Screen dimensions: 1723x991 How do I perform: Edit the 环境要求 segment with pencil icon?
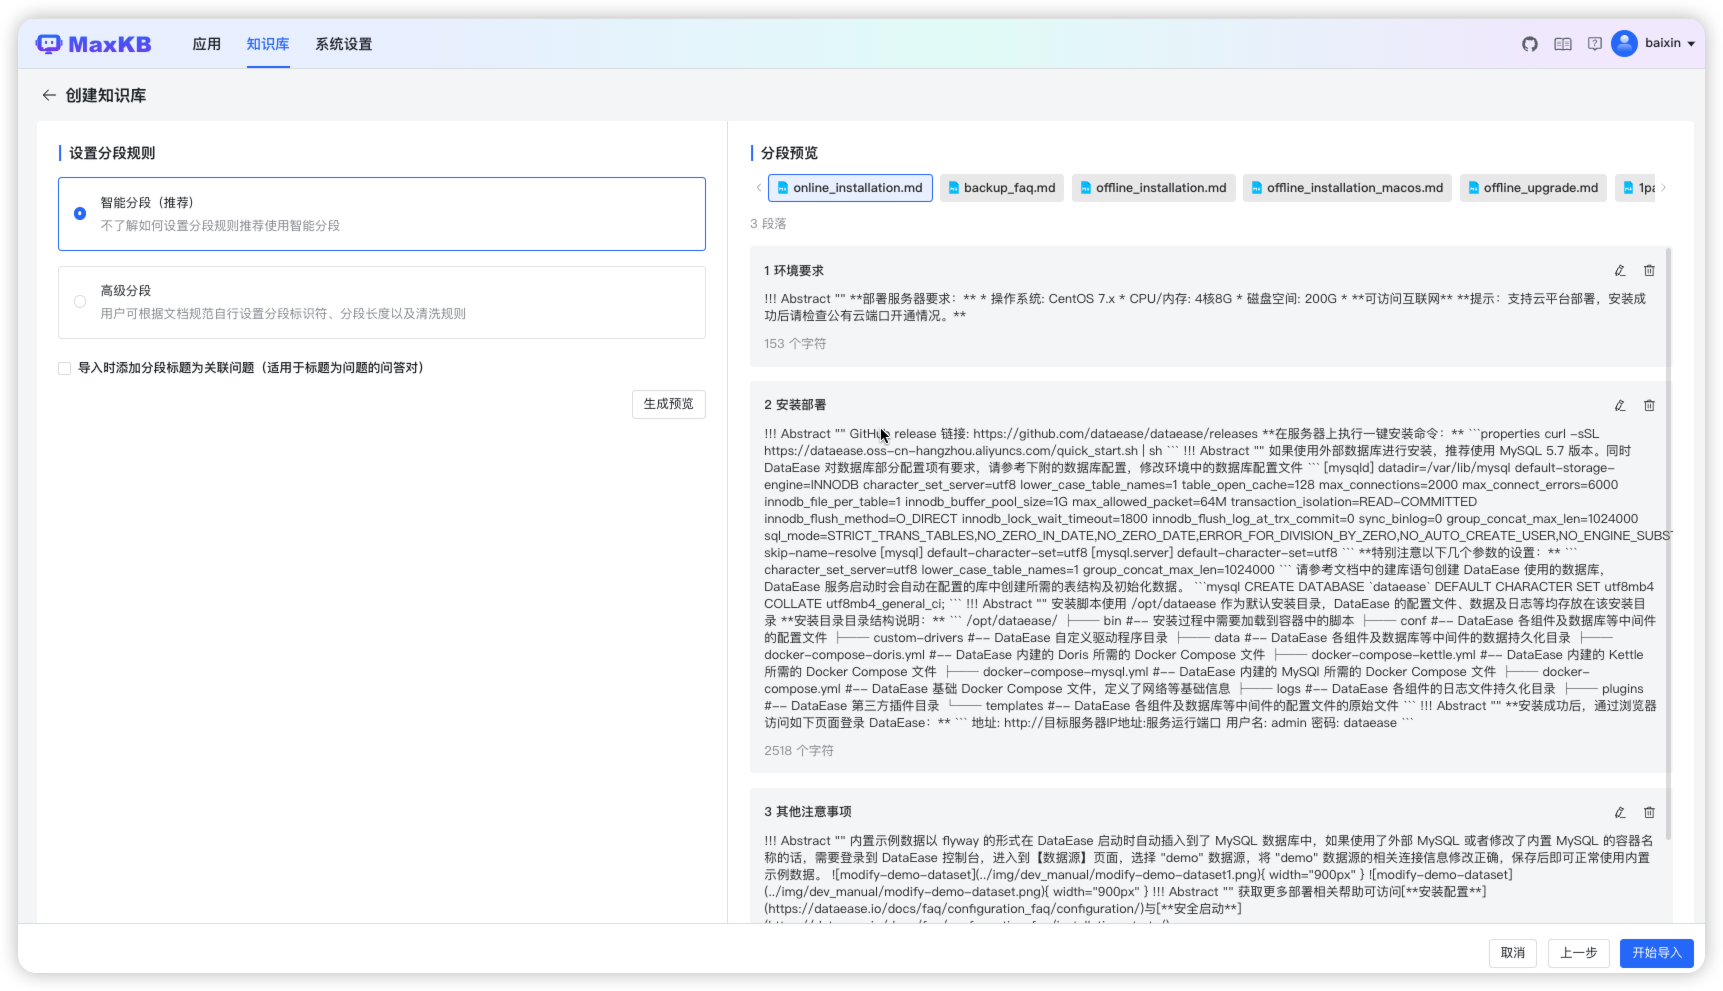(1619, 270)
